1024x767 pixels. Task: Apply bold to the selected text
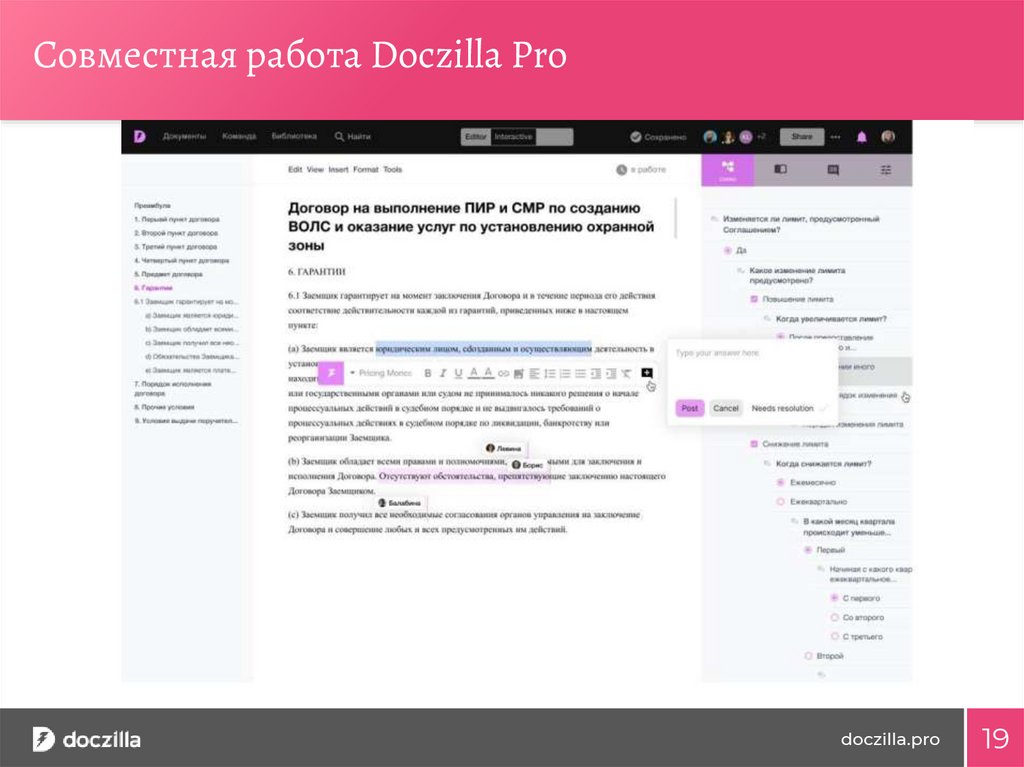428,373
